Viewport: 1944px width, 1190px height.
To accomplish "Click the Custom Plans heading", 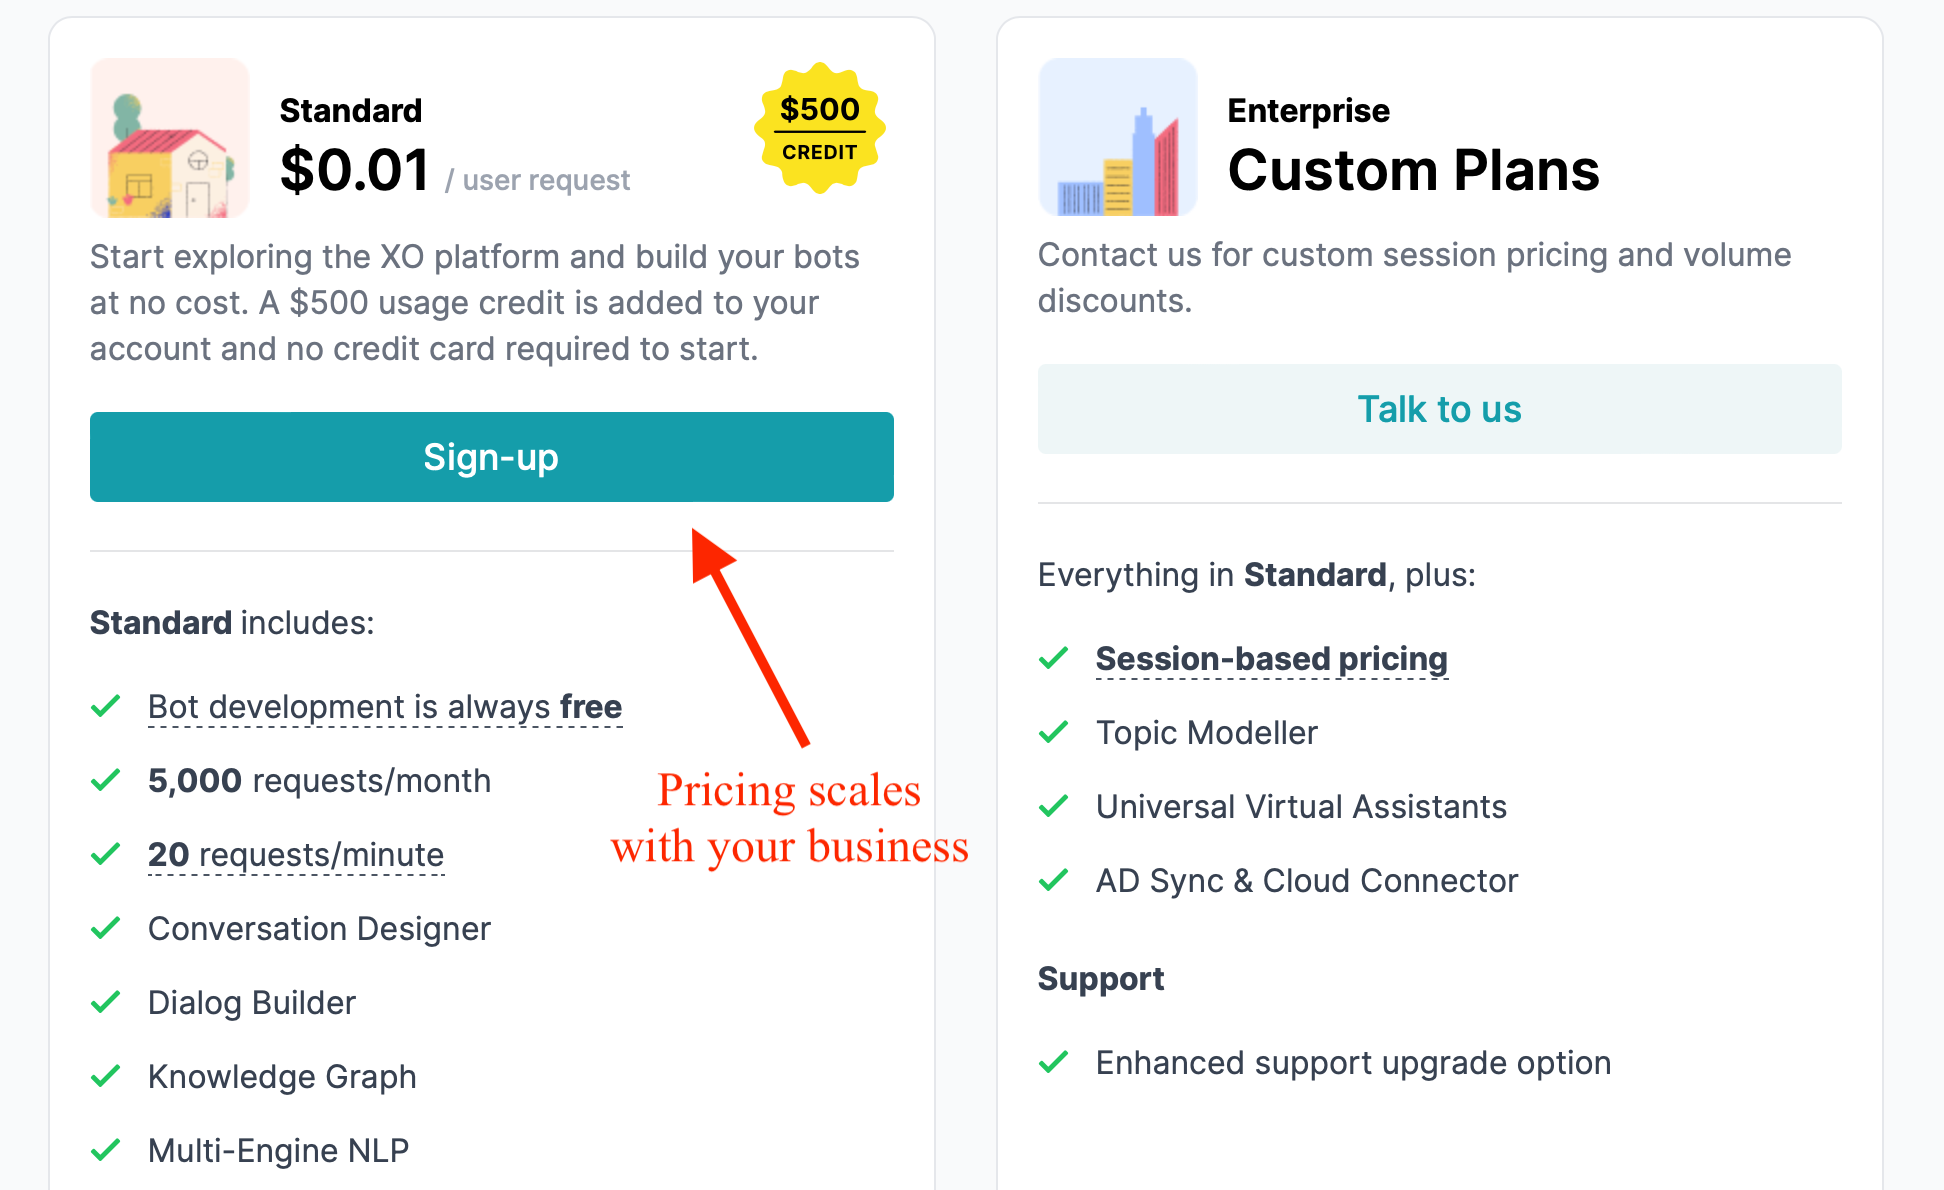I will [1413, 170].
